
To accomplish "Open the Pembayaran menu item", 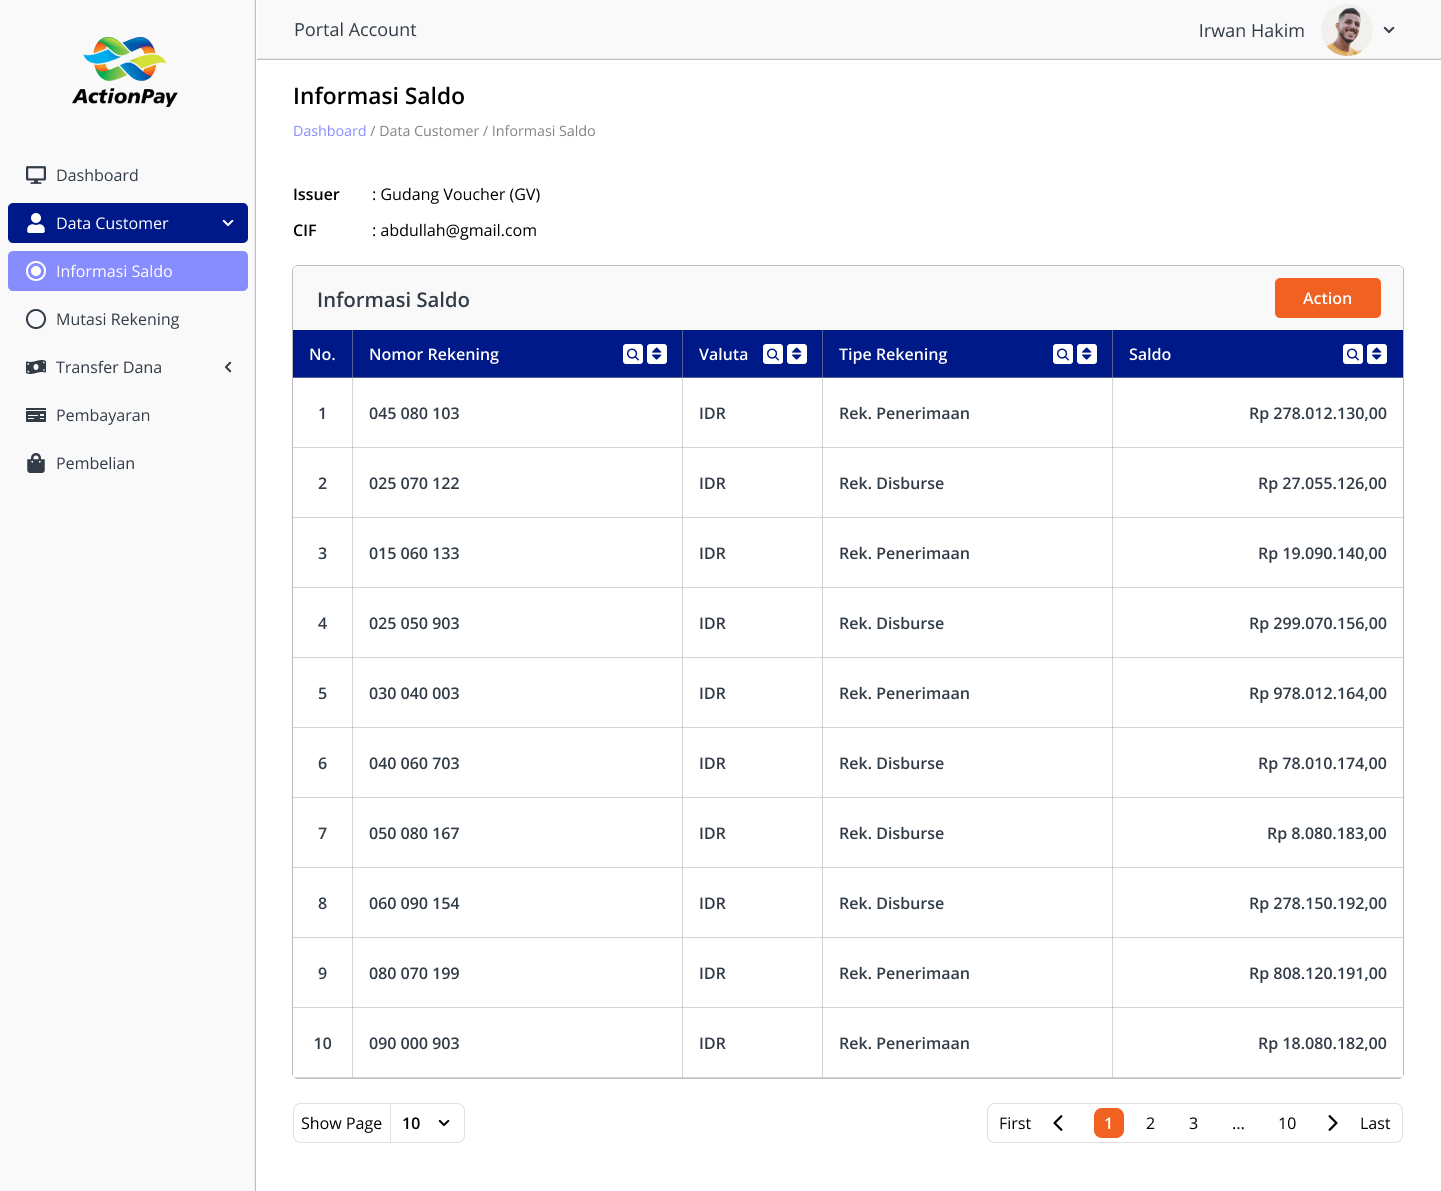I will click(102, 415).
